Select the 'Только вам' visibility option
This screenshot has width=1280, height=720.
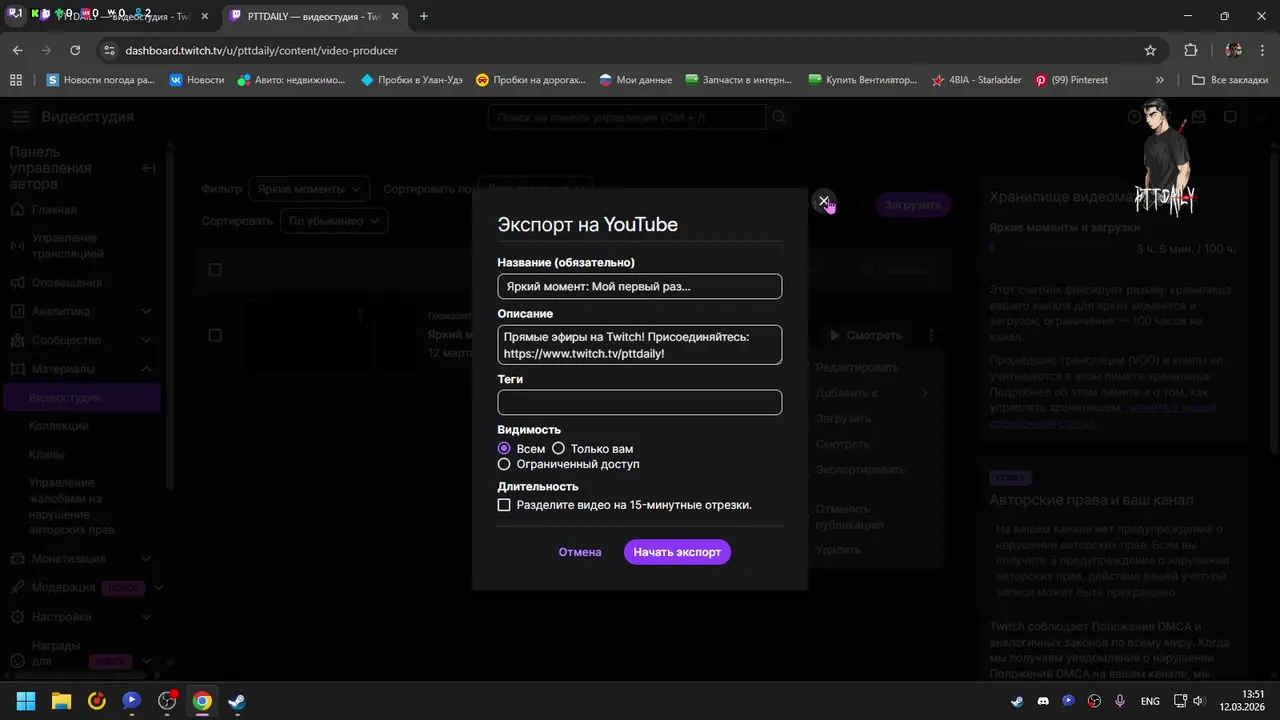(x=558, y=449)
